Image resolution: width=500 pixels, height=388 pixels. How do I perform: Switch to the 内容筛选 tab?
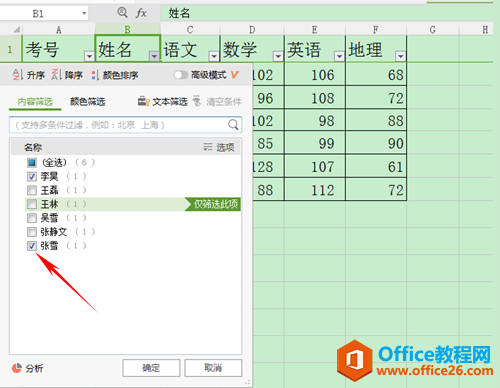click(35, 102)
